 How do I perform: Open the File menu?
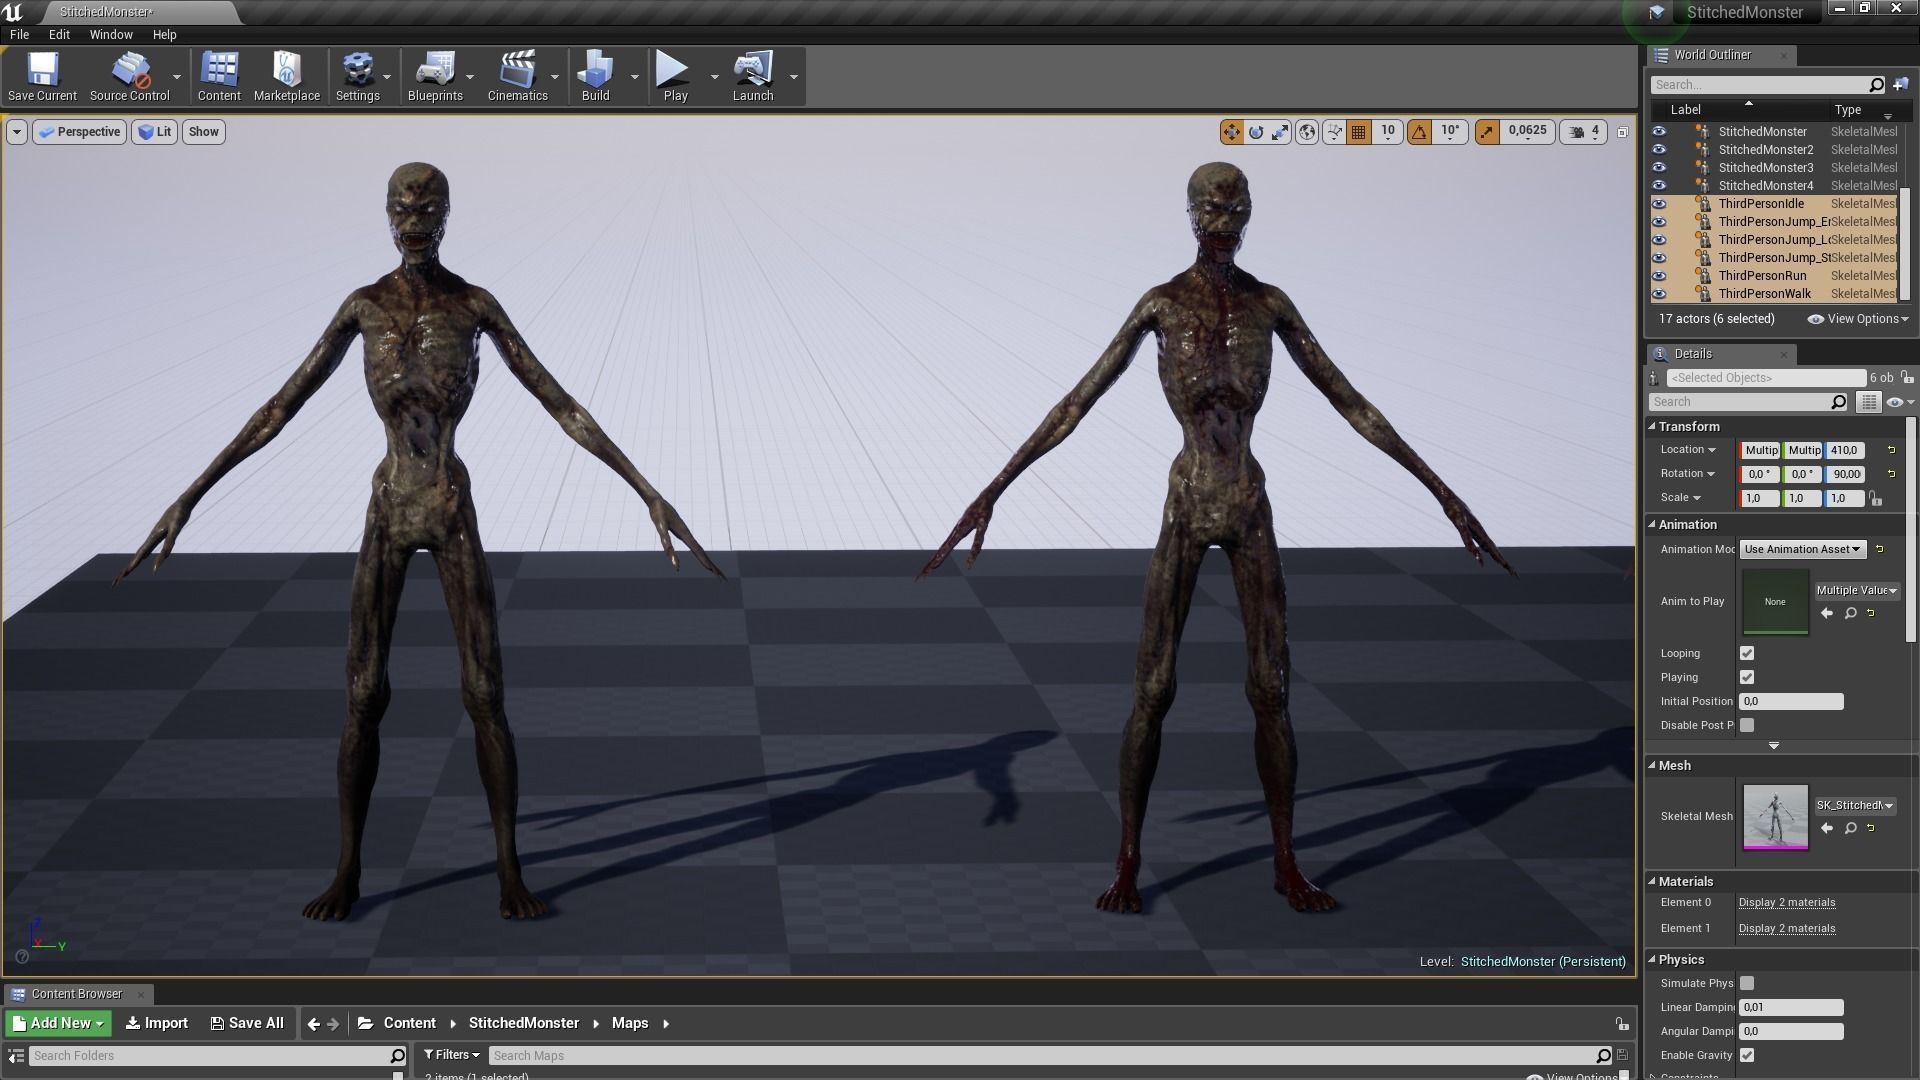[x=19, y=34]
